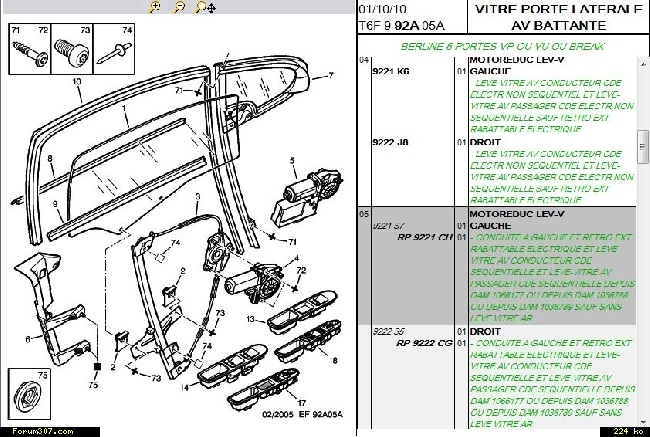Select part number 9222 J8
Viewport: 650px width, 437px height.
390,142
